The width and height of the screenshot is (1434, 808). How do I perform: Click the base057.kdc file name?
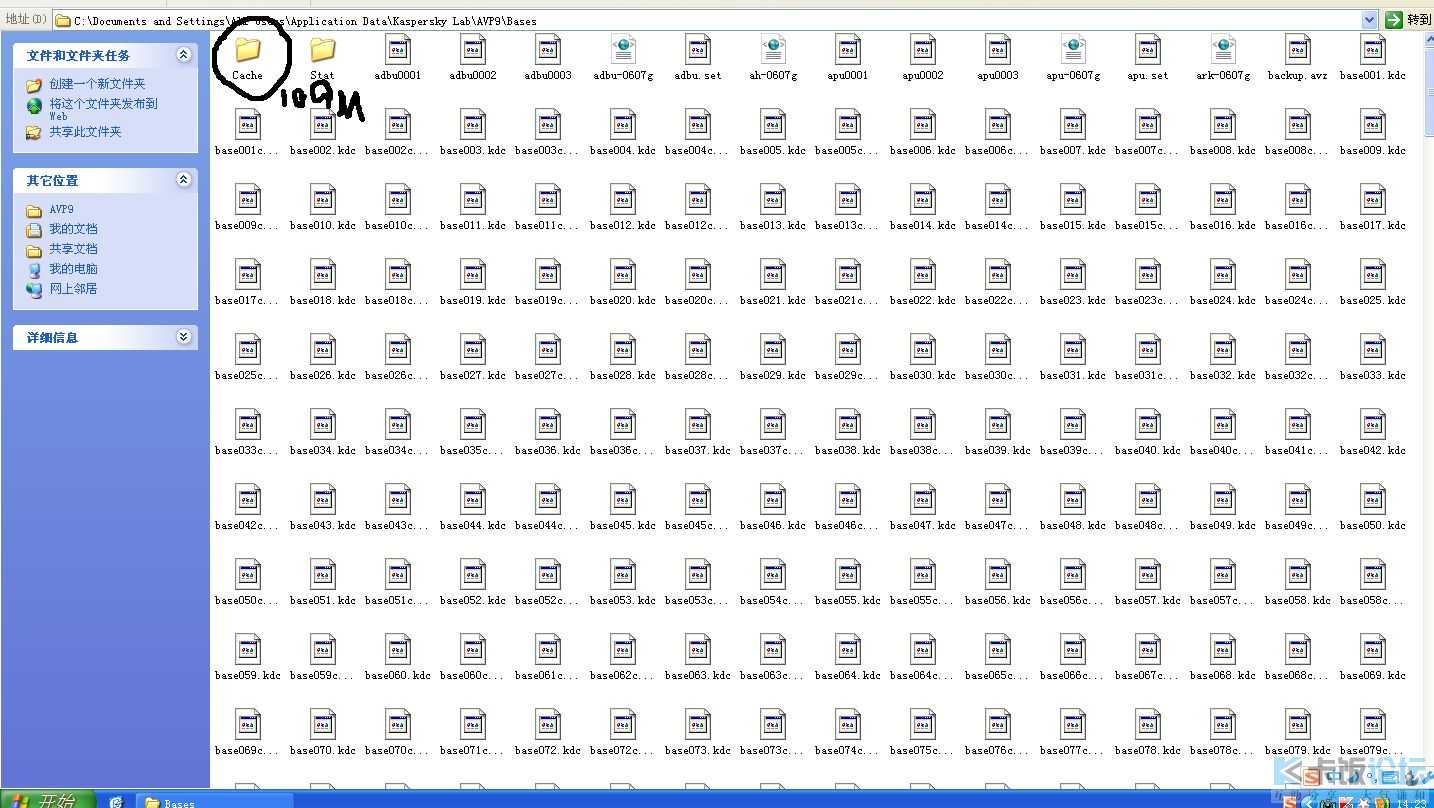(x=1148, y=601)
